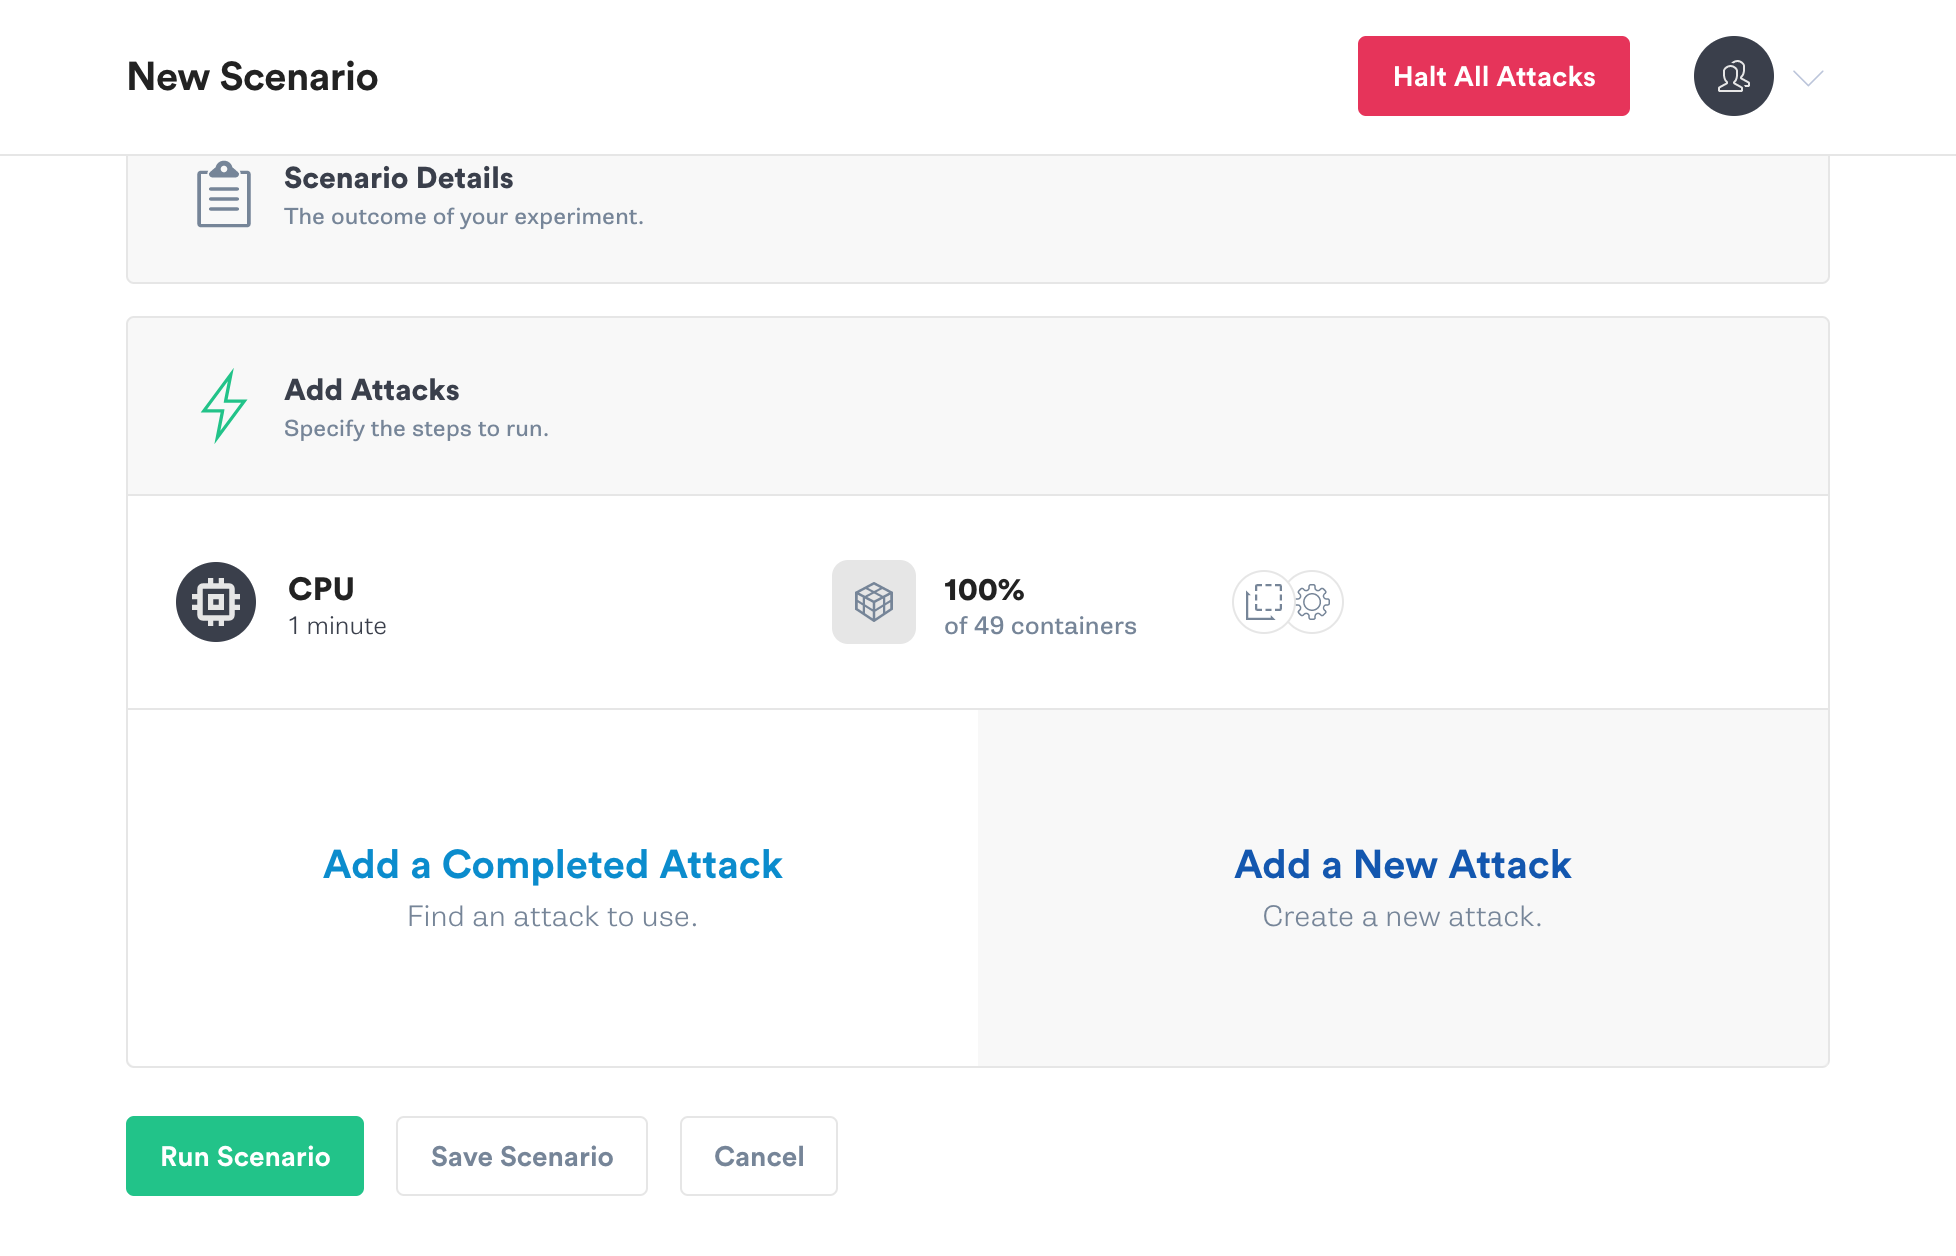Open the Scenario Details heading
This screenshot has width=1956, height=1256.
click(x=399, y=178)
